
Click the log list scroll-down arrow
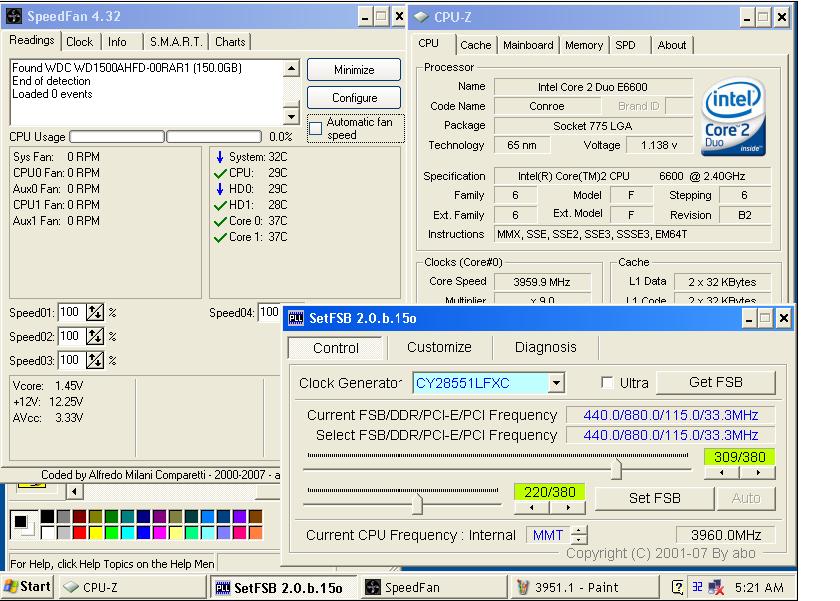(291, 116)
